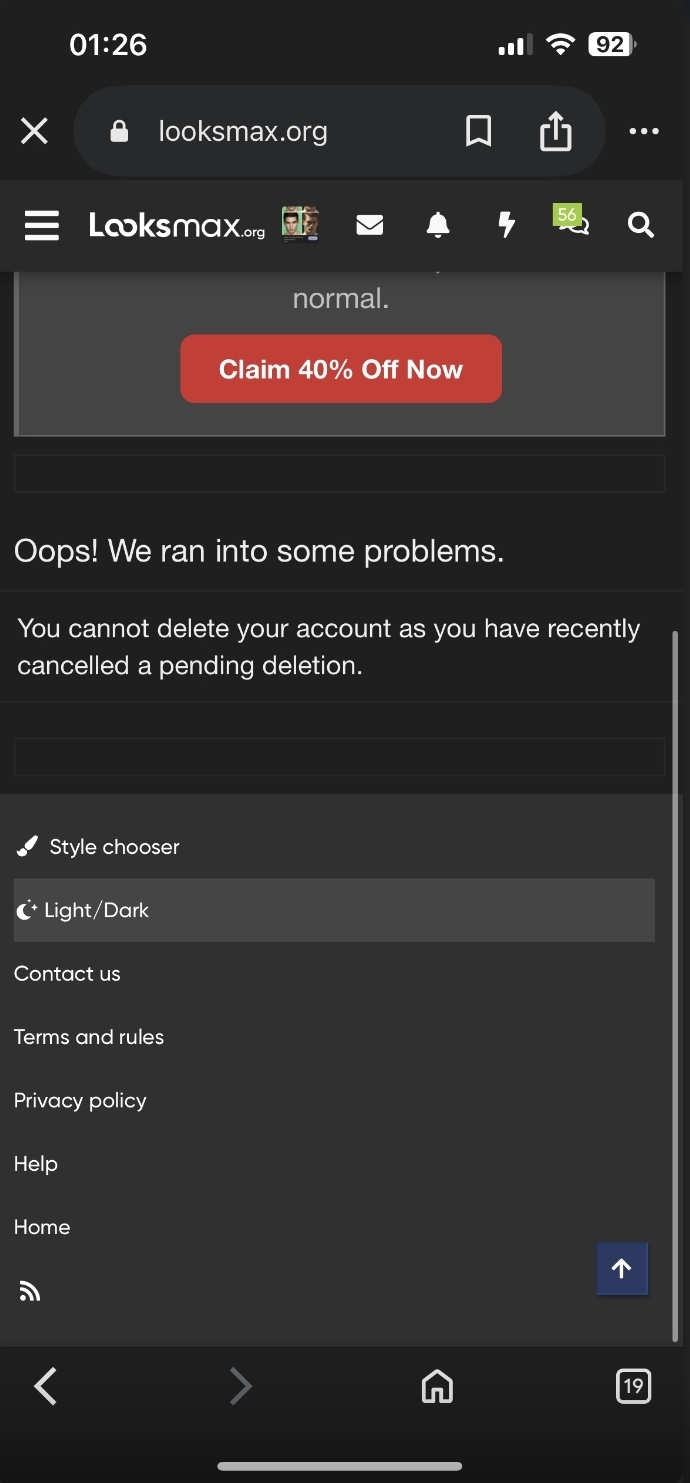This screenshot has height=1483, width=690.
Task: Open chat icon with 56 badge
Action: (x=572, y=220)
